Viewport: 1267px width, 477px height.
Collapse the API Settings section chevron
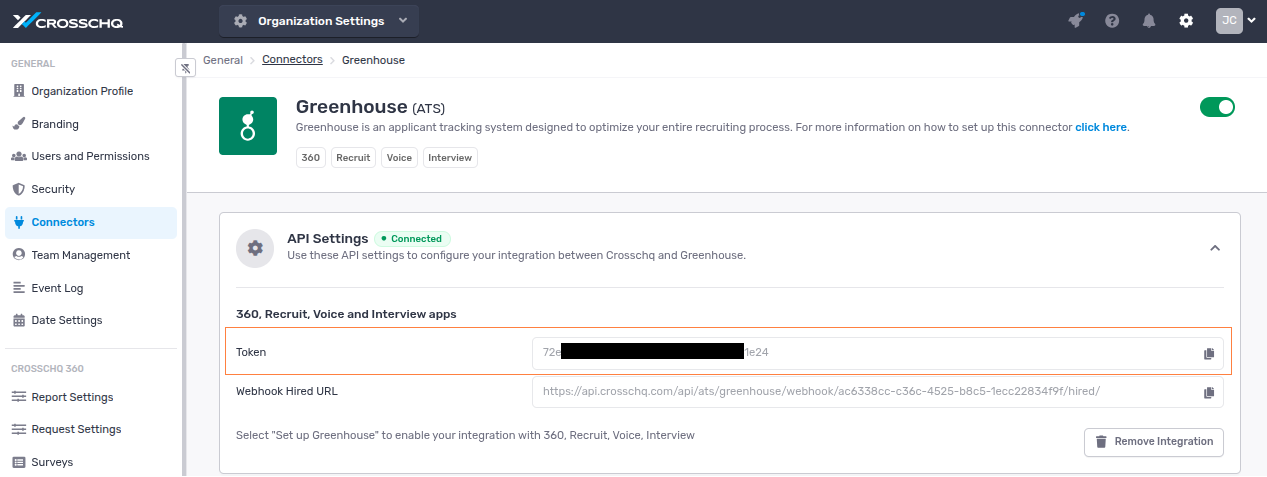1215,248
